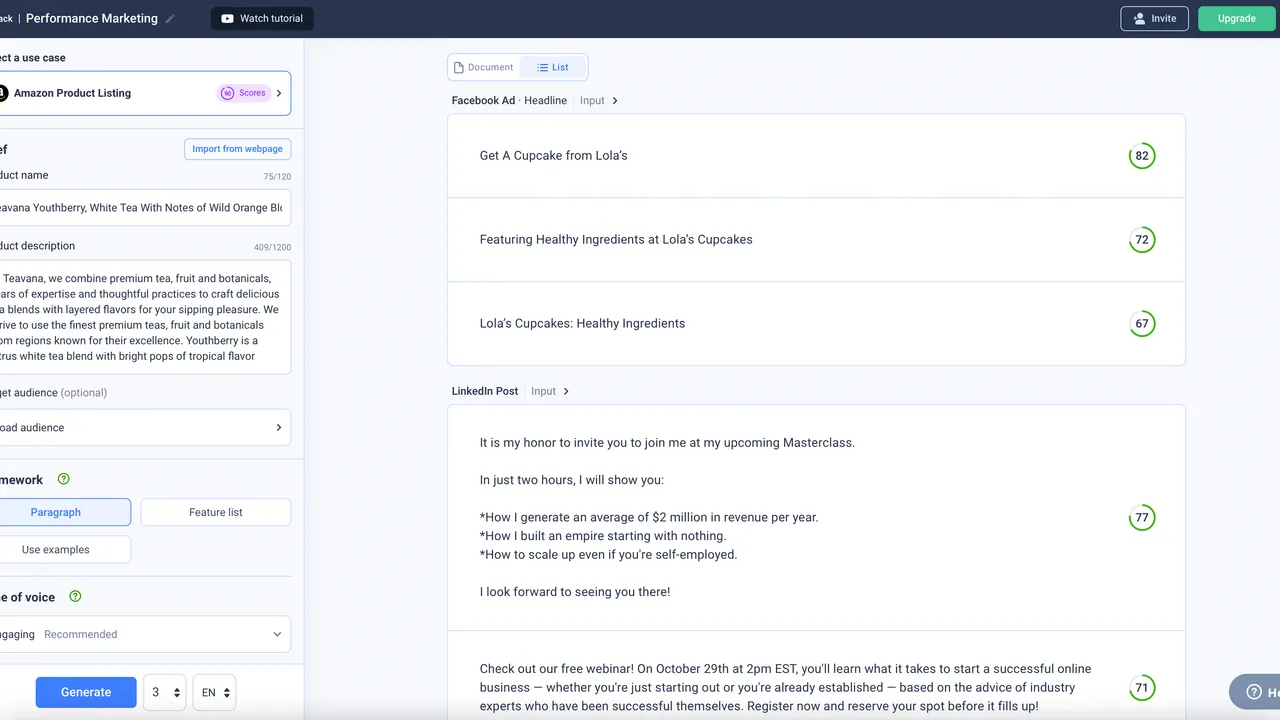Open the tone of voice Engaging dropdown
This screenshot has width=1280, height=720.
click(x=144, y=634)
